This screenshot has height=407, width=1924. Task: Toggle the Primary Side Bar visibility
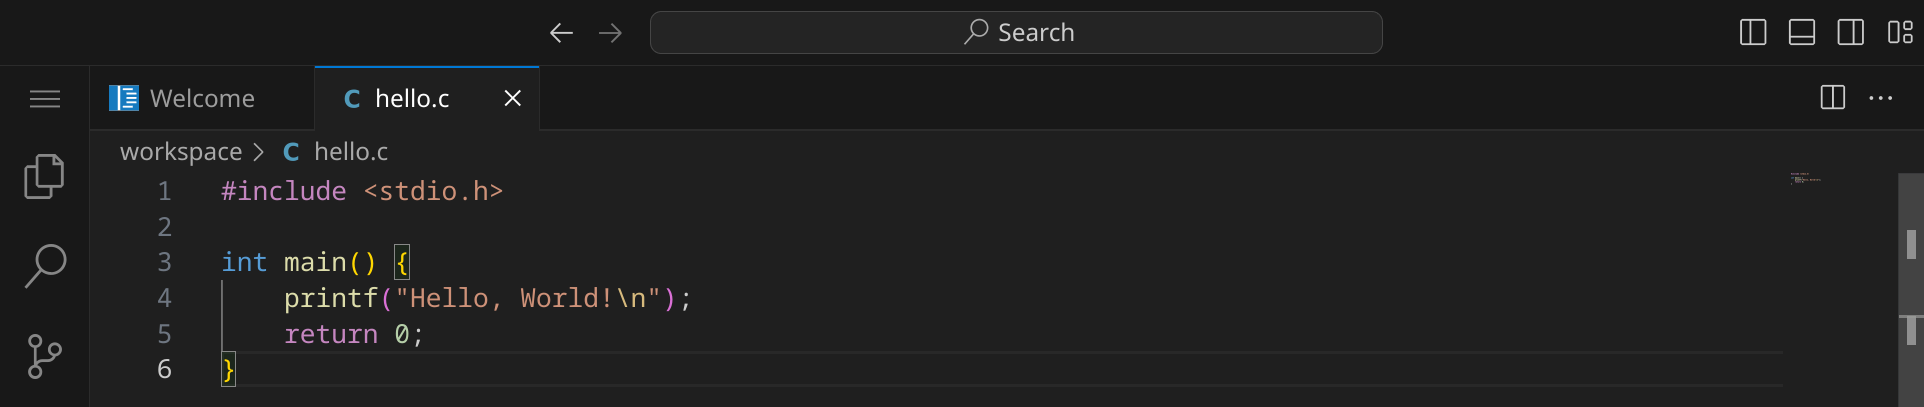[x=1753, y=33]
